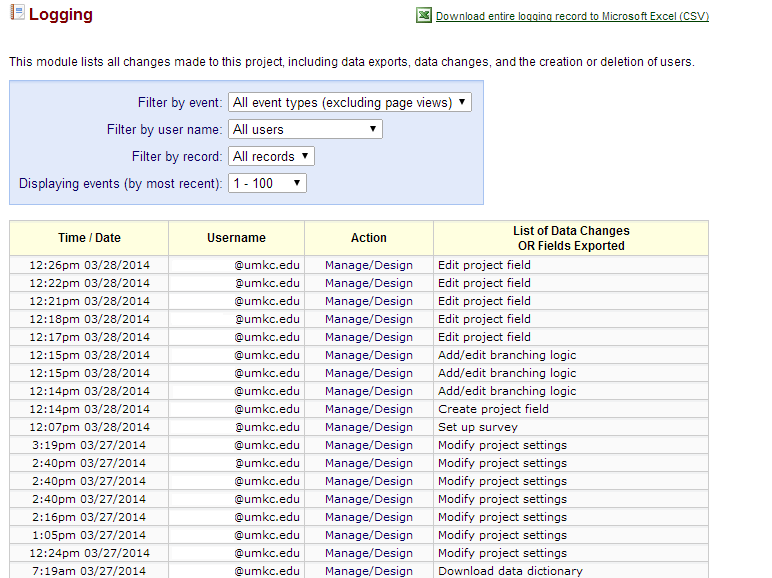Viewport: 772px width, 578px height.
Task: Open the Displaying events range dropdown
Action: click(267, 183)
